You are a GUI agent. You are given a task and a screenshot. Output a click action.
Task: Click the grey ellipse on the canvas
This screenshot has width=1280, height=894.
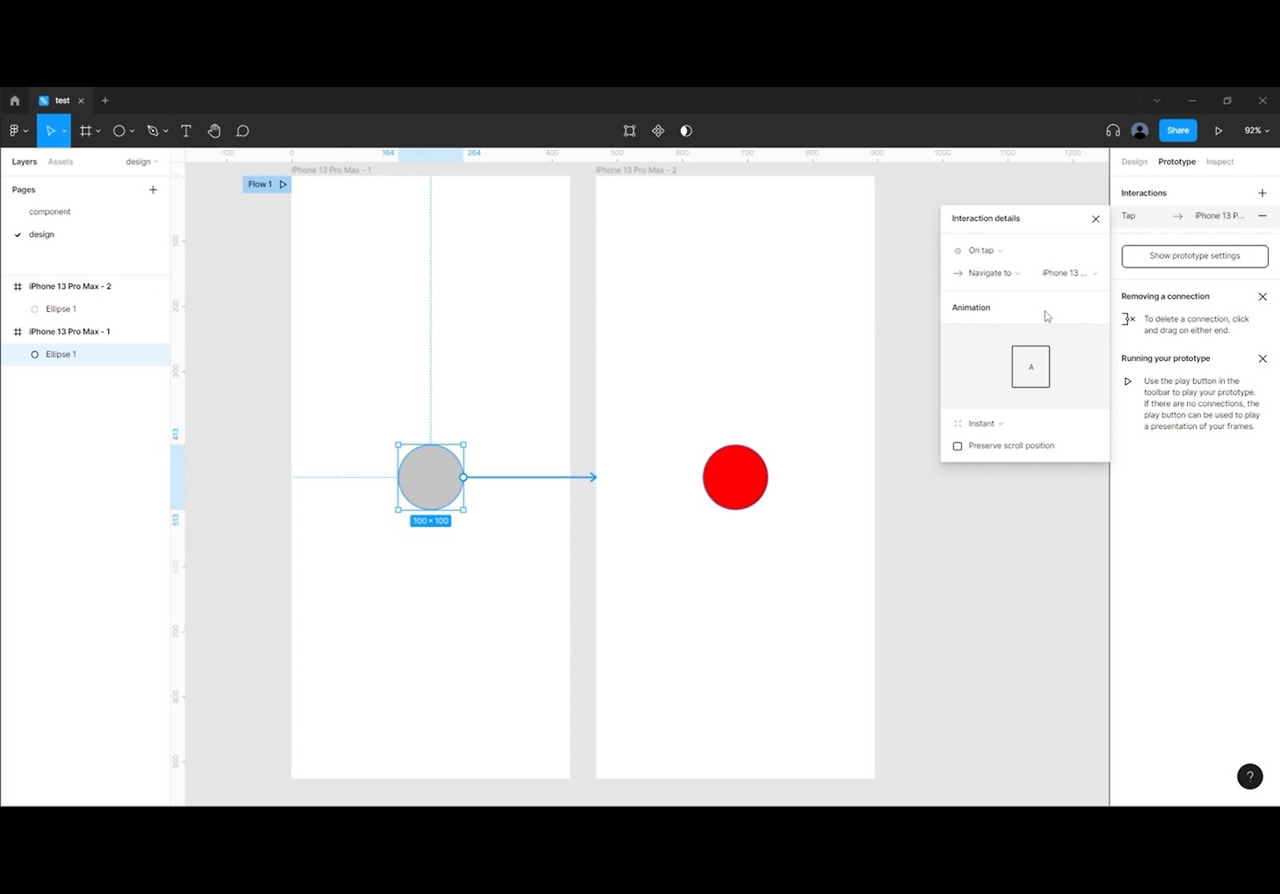pos(430,478)
